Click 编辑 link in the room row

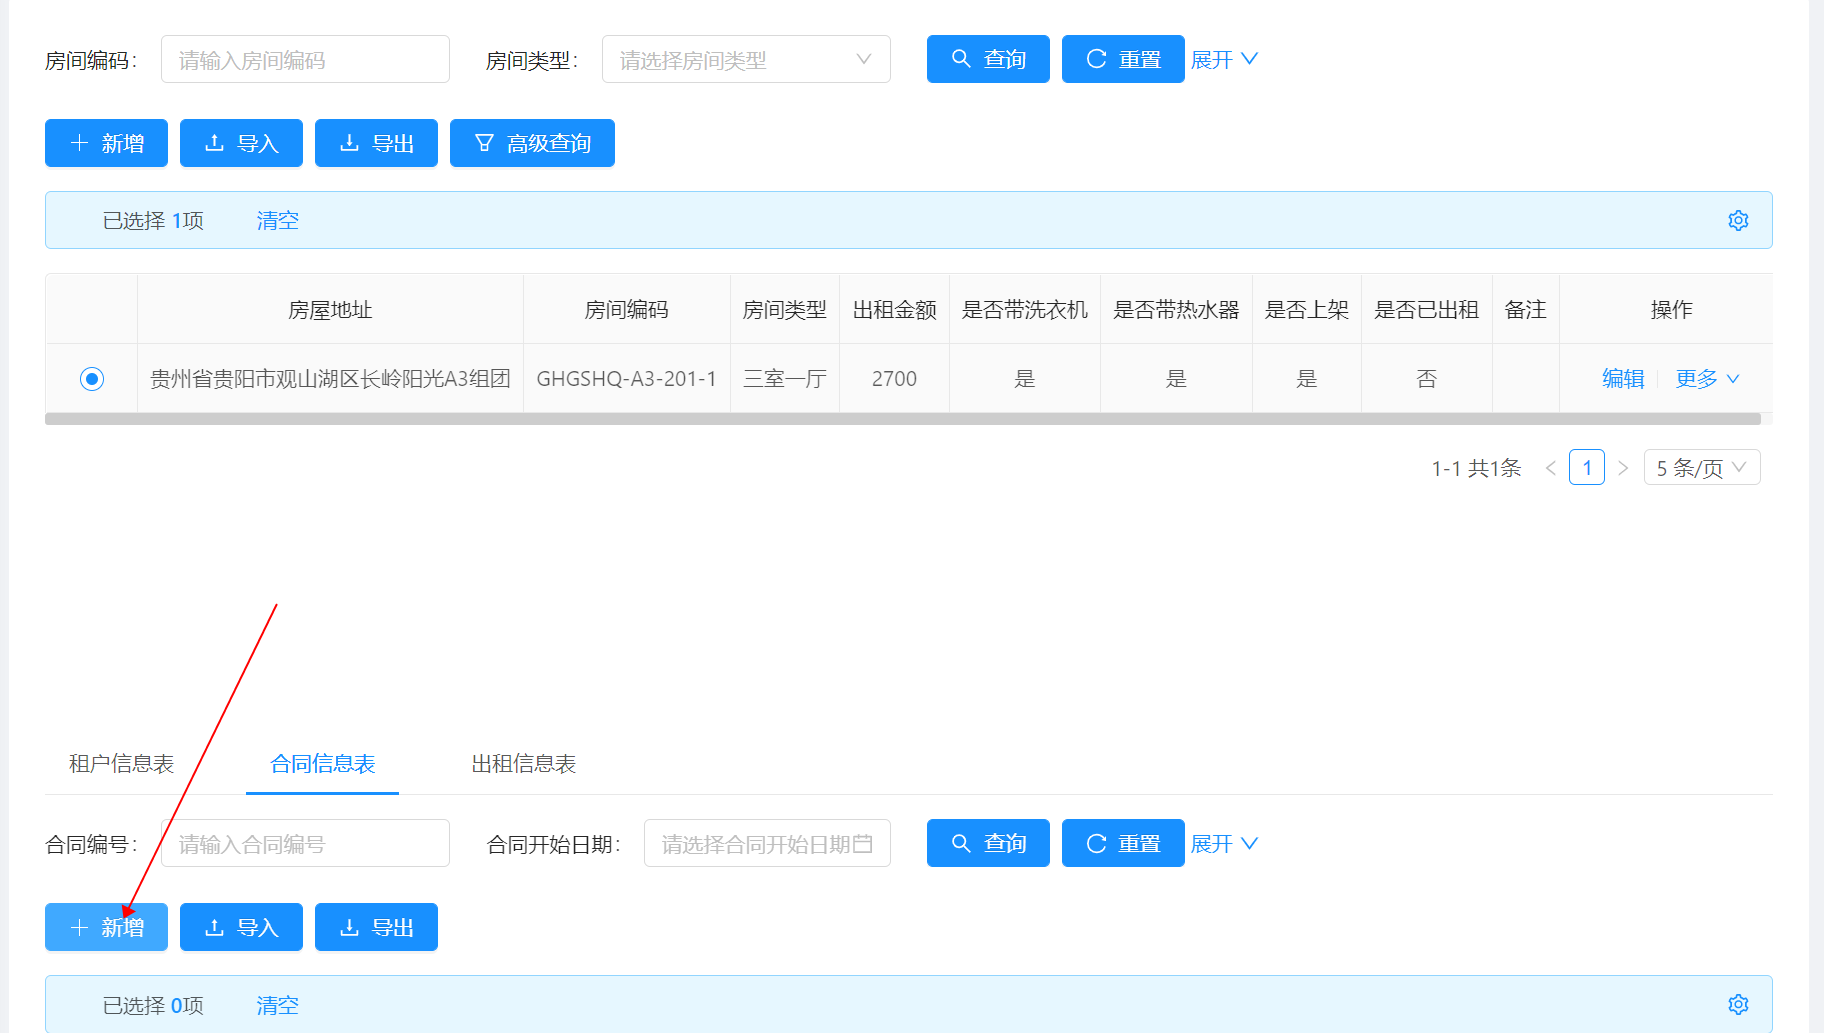(x=1622, y=379)
